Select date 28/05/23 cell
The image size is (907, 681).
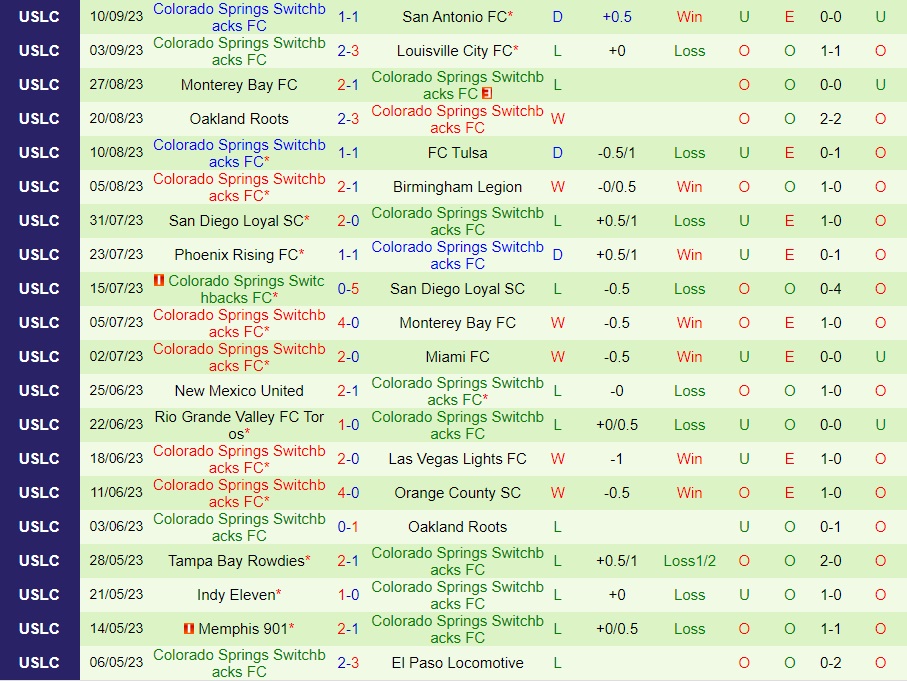(116, 561)
